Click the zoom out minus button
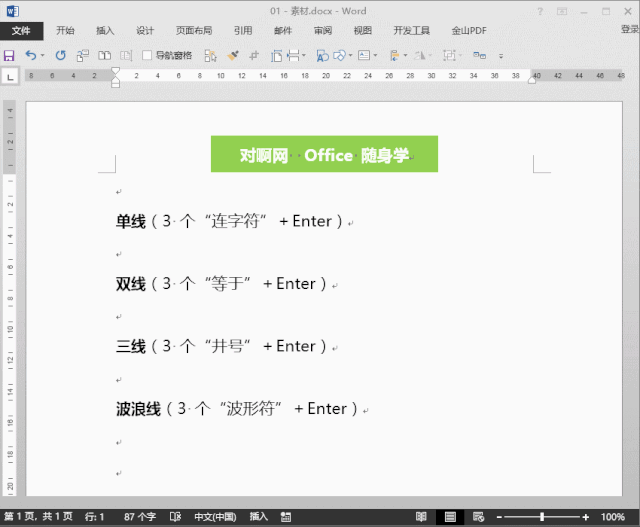The width and height of the screenshot is (640, 527). tap(499, 517)
